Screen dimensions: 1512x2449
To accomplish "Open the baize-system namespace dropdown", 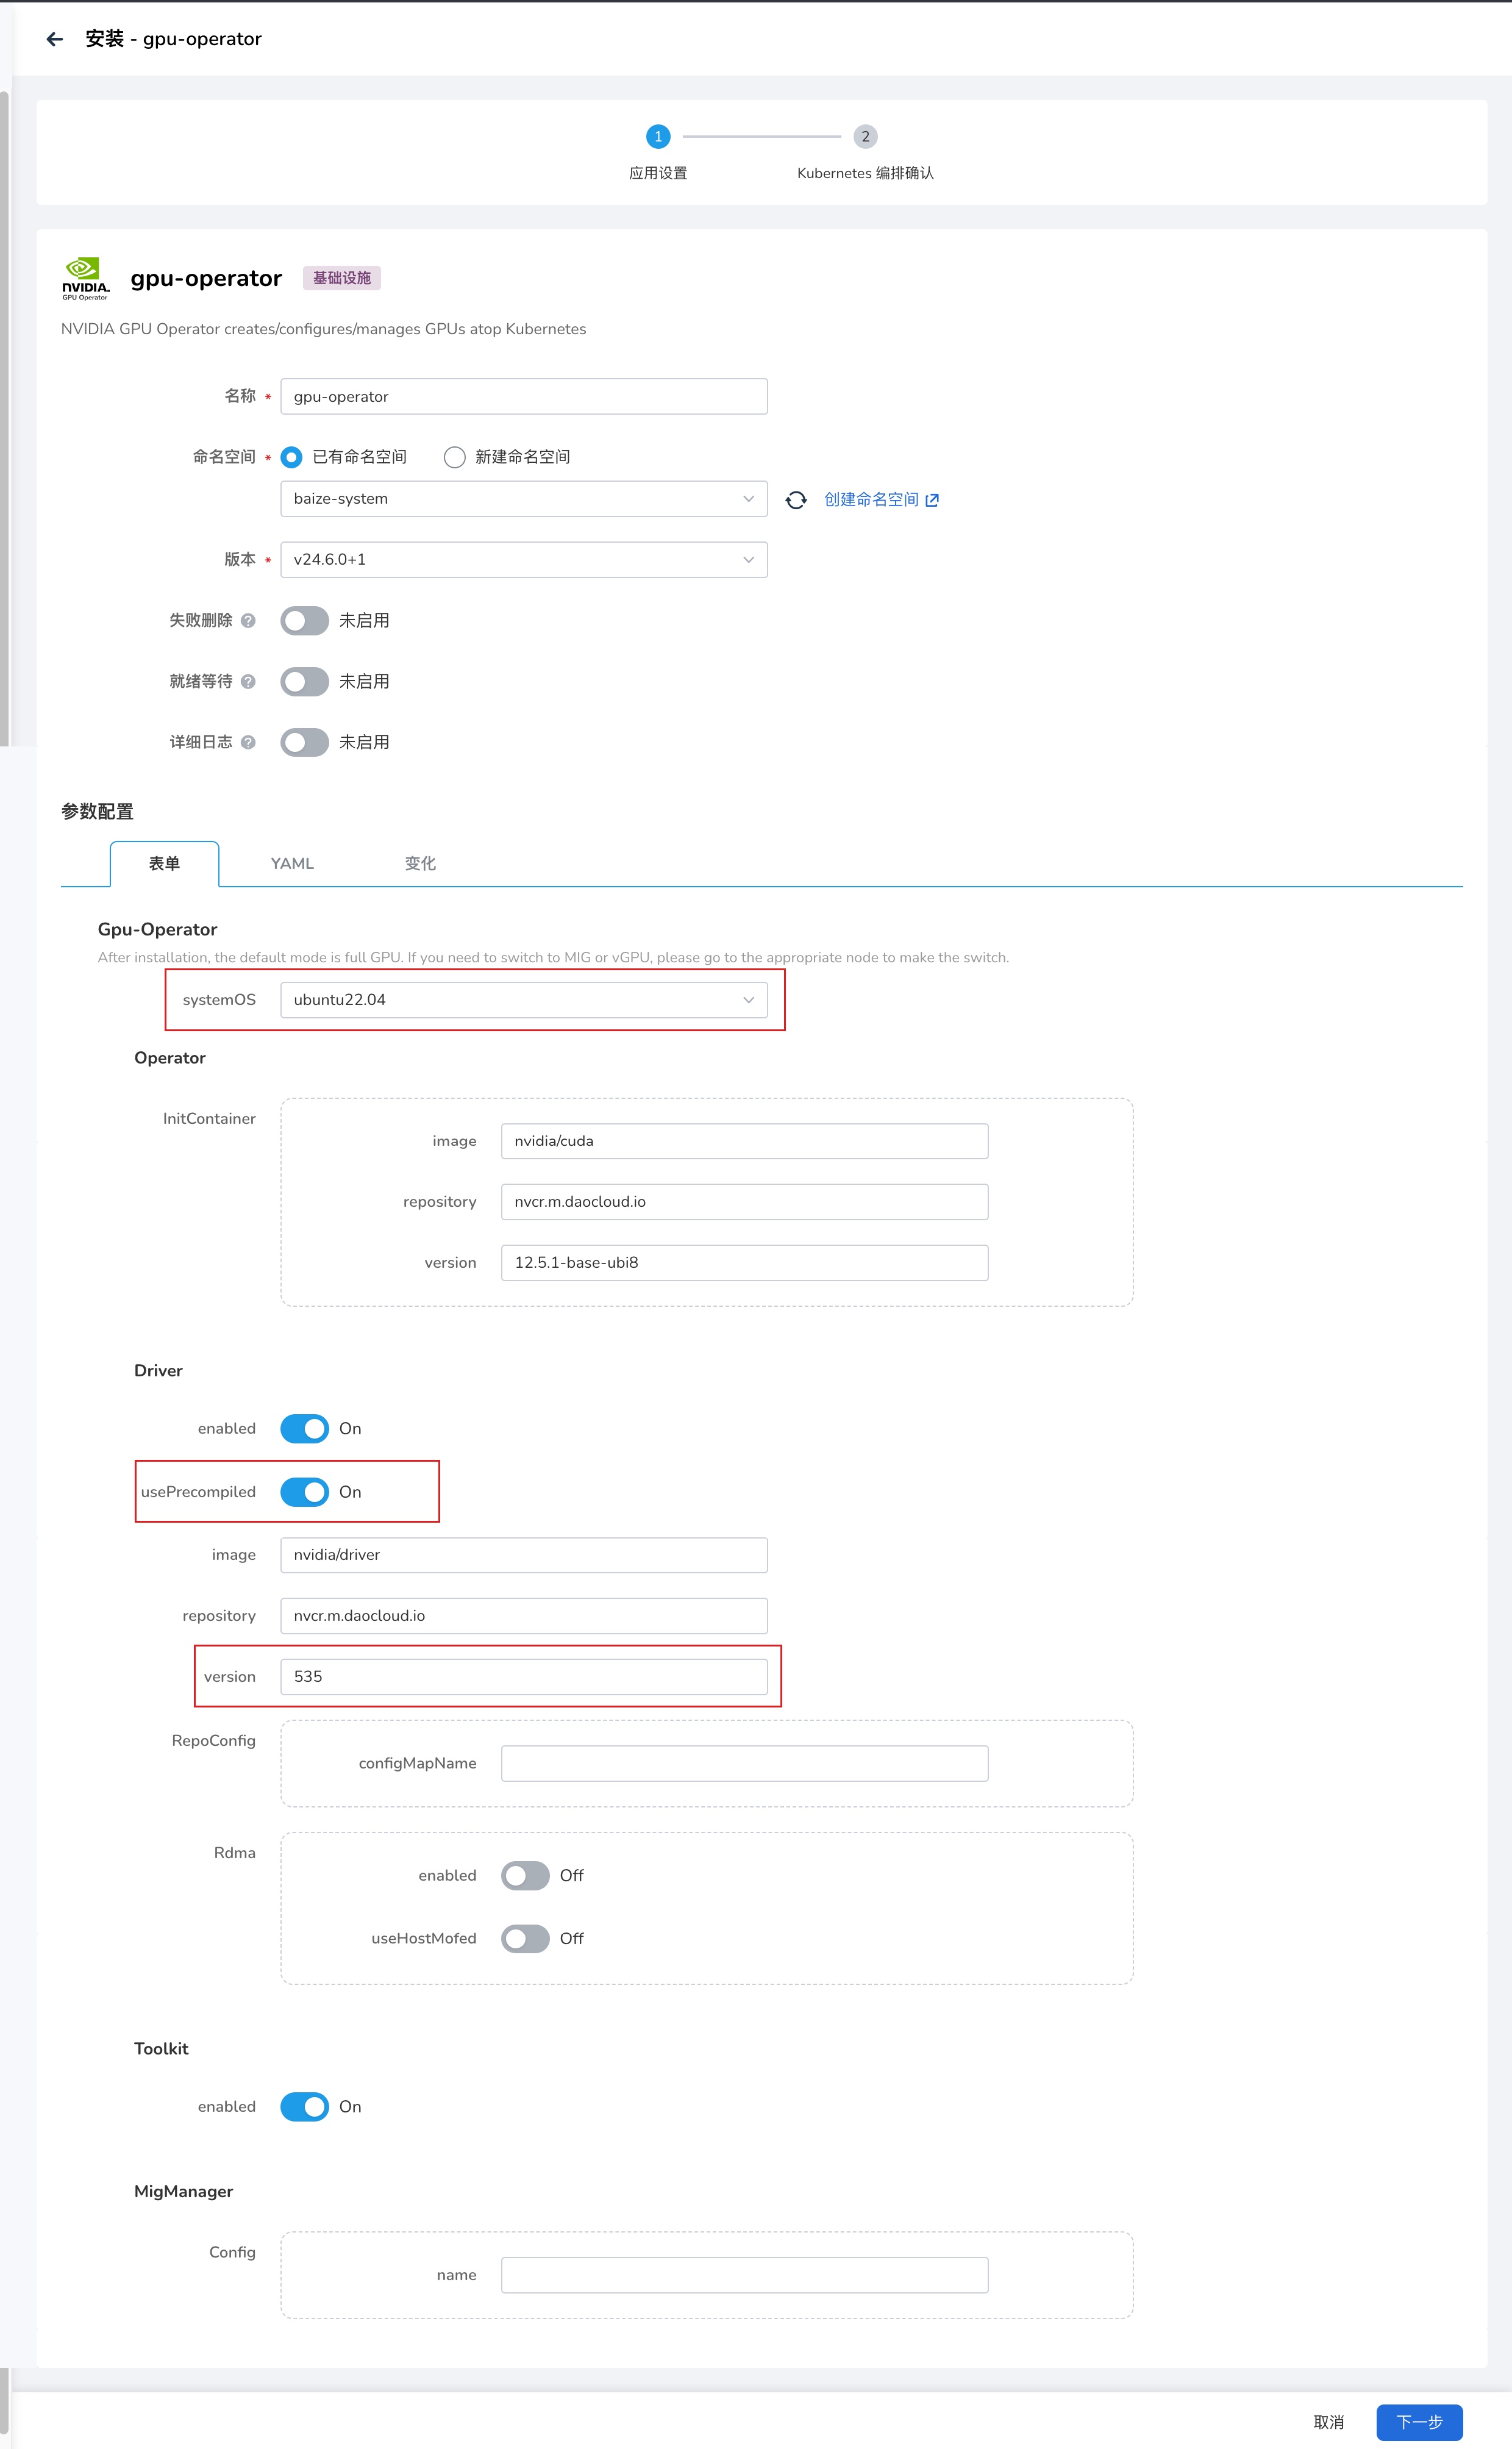I will point(523,499).
